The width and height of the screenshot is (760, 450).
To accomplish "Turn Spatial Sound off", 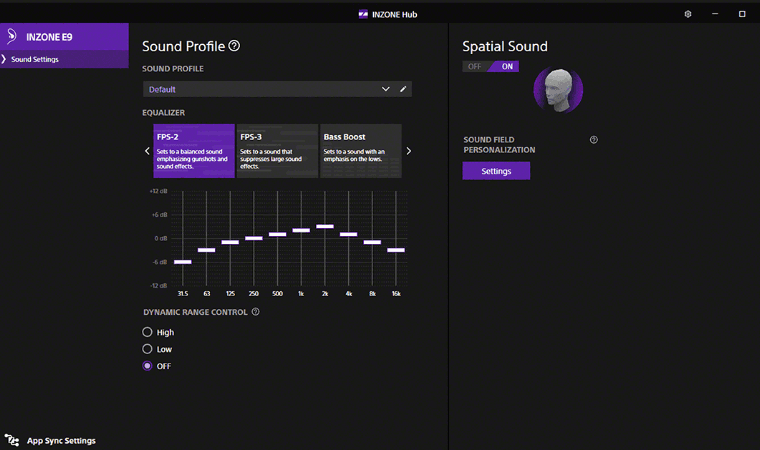I will [475, 67].
